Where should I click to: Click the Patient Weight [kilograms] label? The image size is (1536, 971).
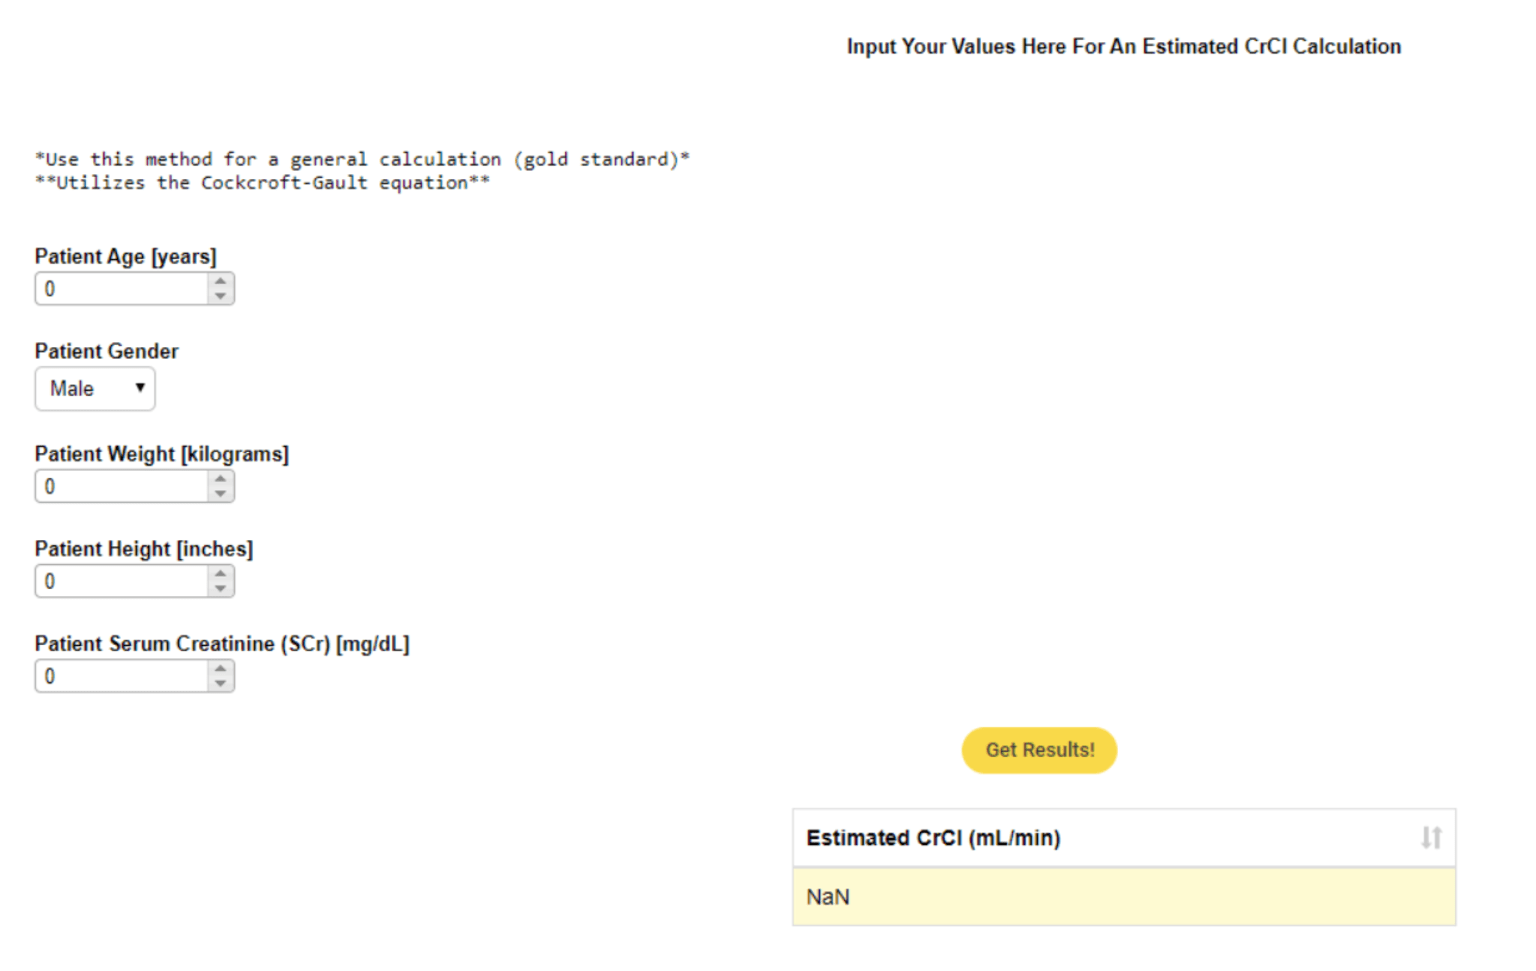click(x=162, y=454)
